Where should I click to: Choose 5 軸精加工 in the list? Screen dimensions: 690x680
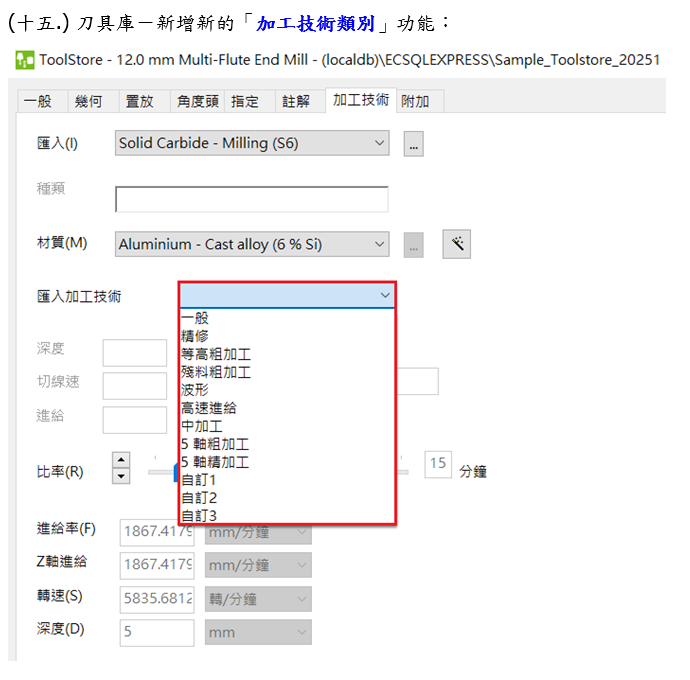pyautogui.click(x=215, y=462)
